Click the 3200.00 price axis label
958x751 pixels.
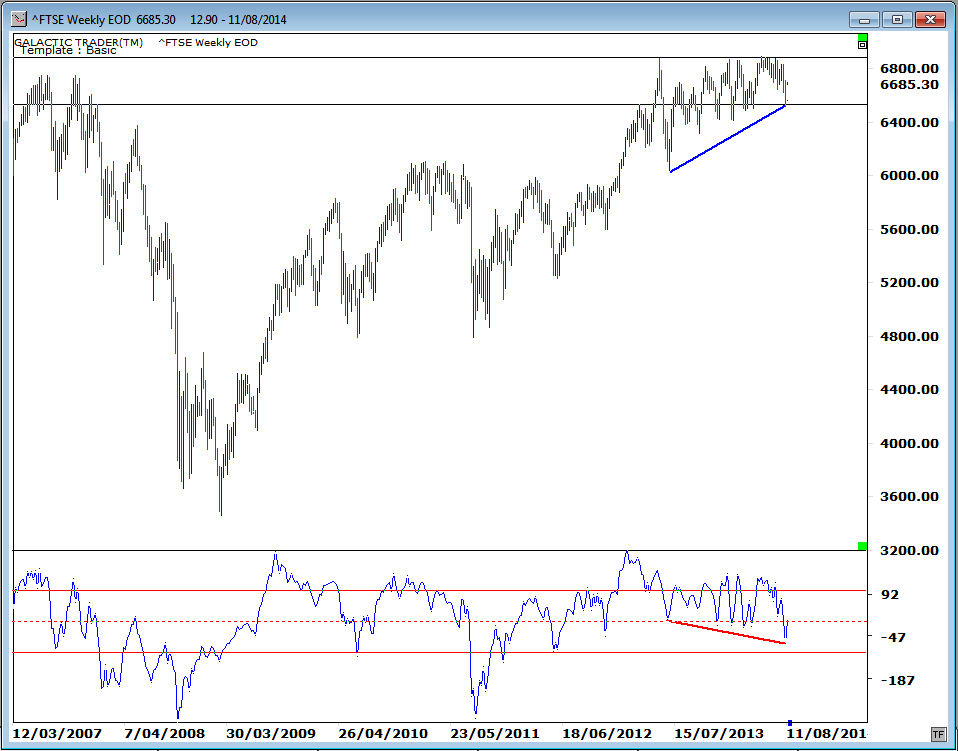point(909,551)
